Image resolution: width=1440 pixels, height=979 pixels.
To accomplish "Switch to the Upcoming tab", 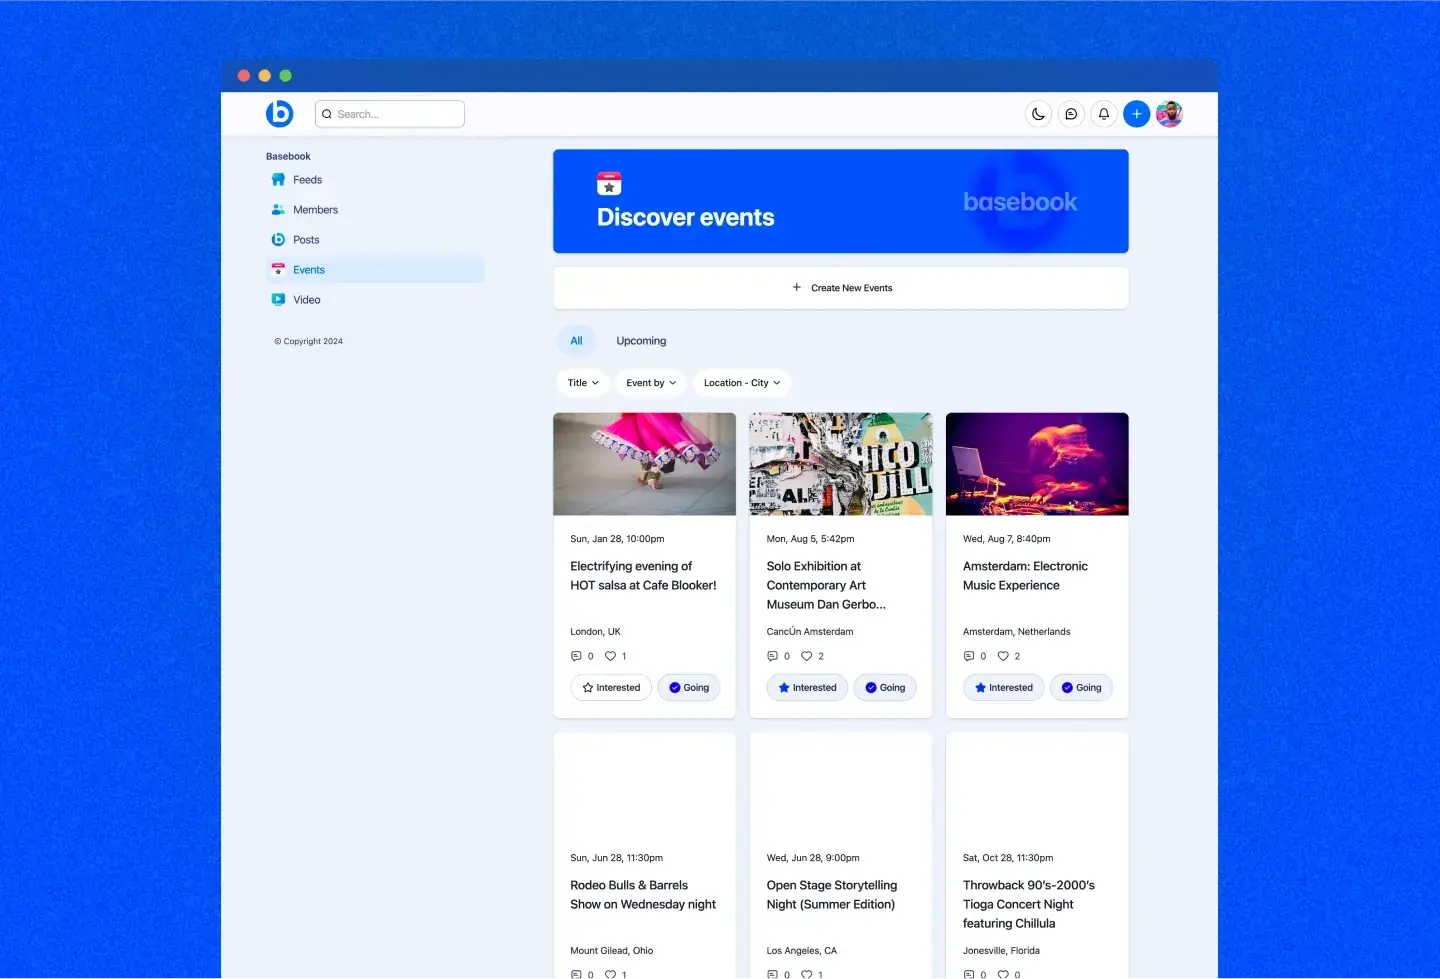I will (x=641, y=341).
